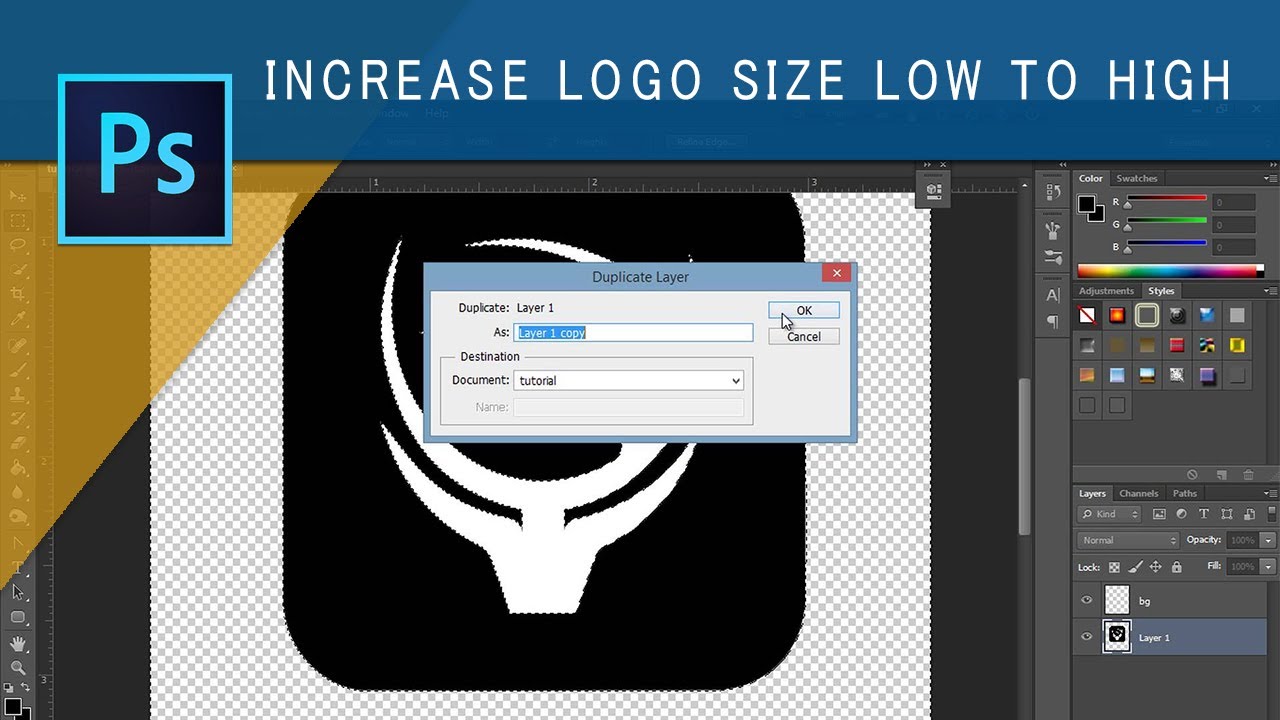Click the As layer name field
1280x720 pixels.
pos(634,333)
